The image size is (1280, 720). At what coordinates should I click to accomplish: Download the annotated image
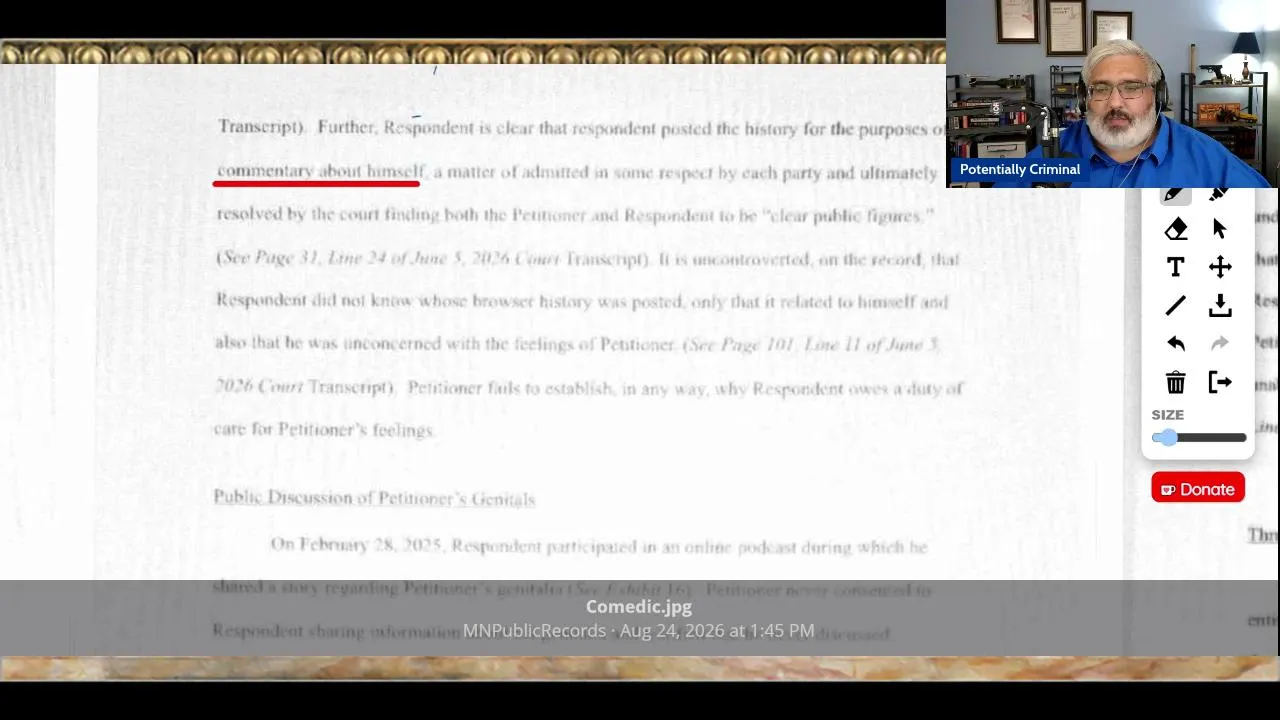[1220, 305]
